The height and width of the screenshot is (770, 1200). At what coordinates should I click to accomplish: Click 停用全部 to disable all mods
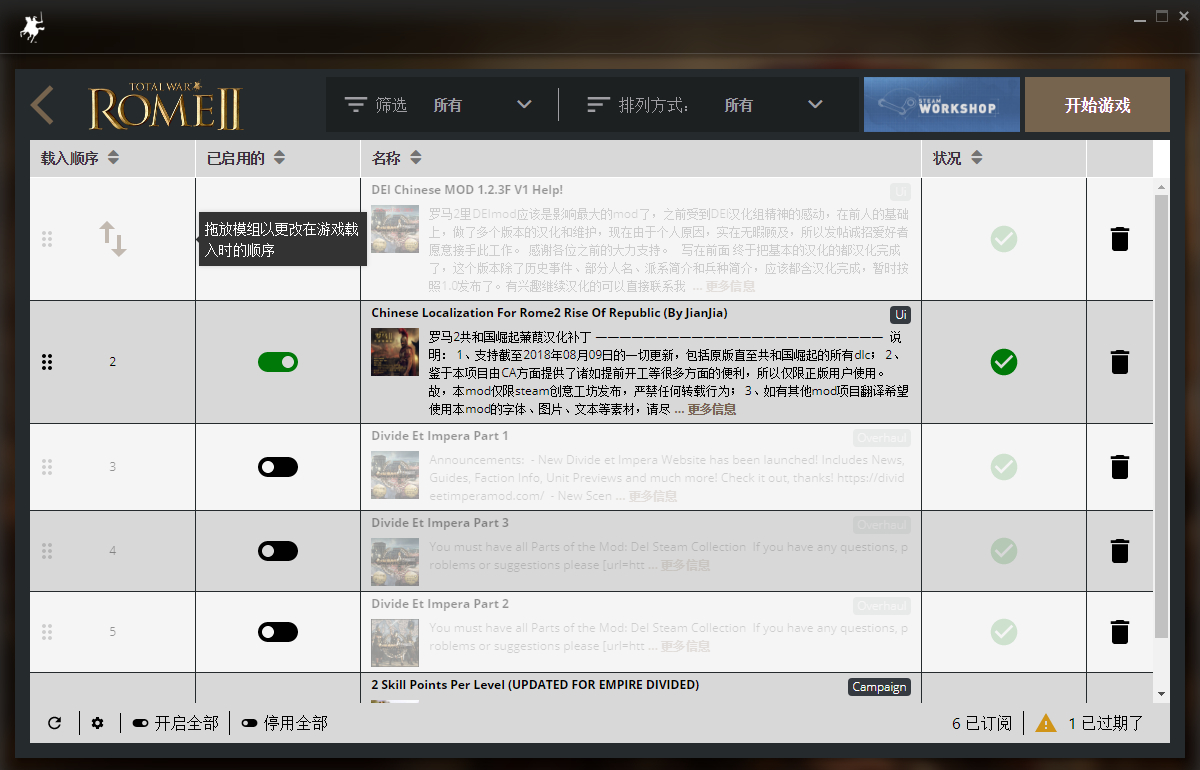pyautogui.click(x=284, y=723)
